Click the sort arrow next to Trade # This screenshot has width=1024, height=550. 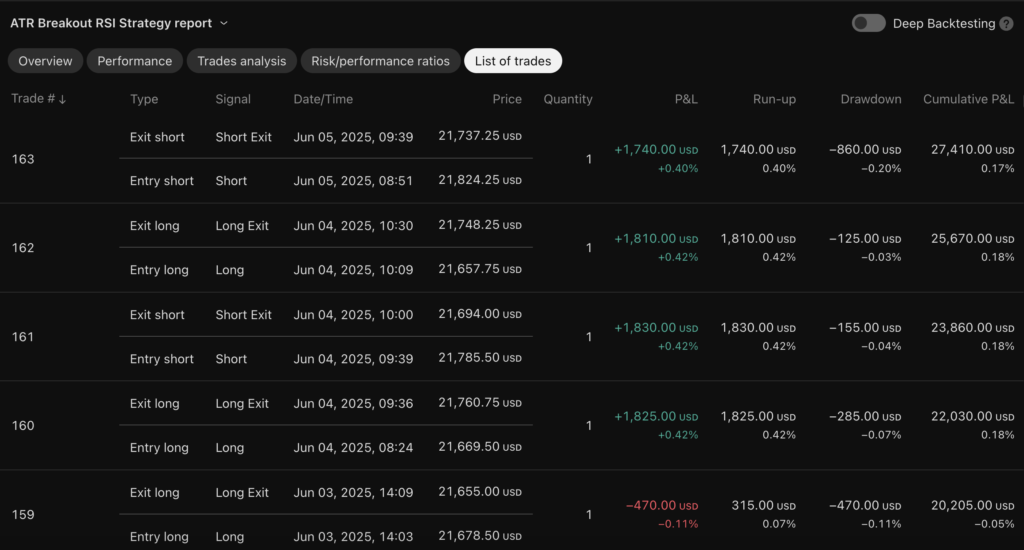pos(63,99)
